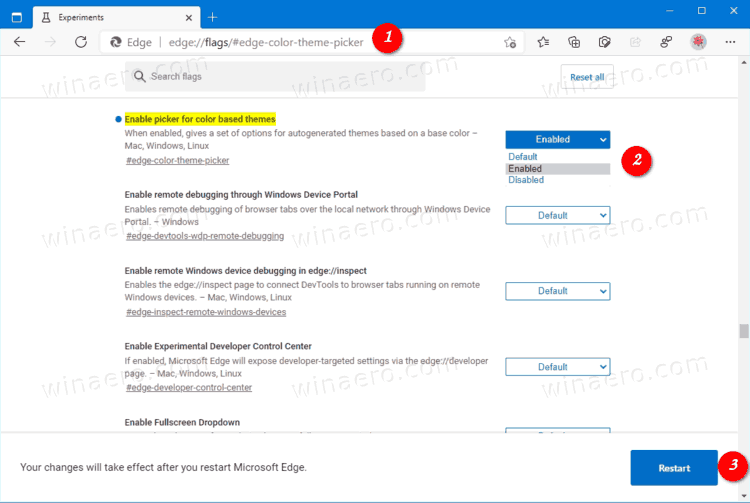Click the Restart button
The image size is (750, 503).
(x=674, y=468)
